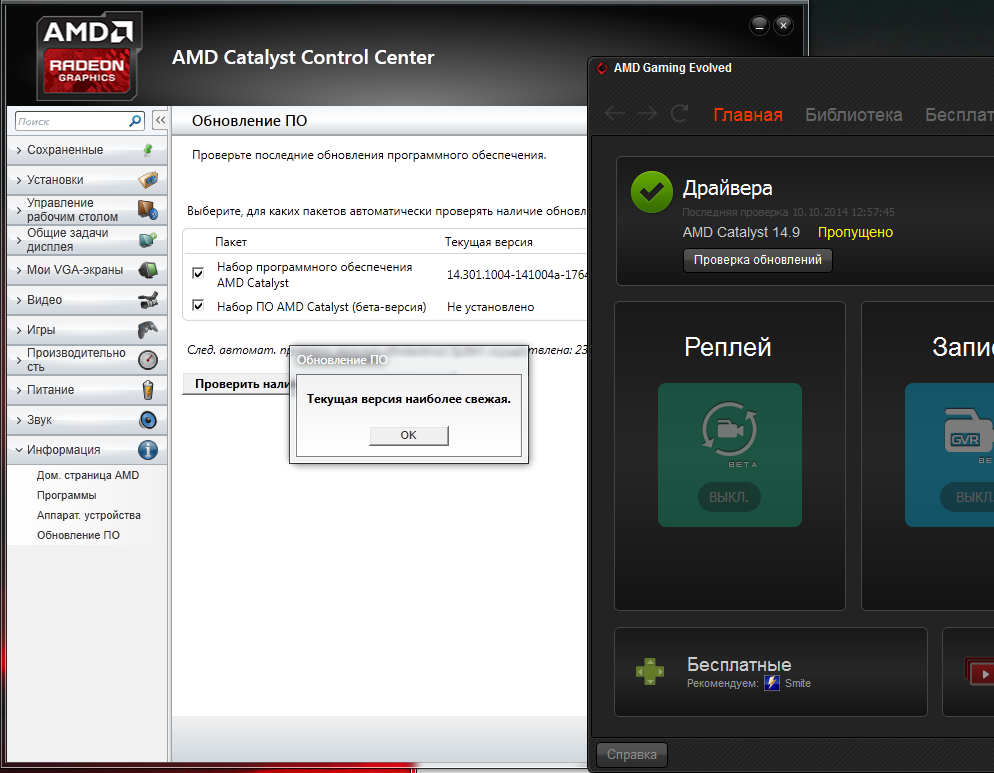Click the Пропущено status link

[855, 233]
